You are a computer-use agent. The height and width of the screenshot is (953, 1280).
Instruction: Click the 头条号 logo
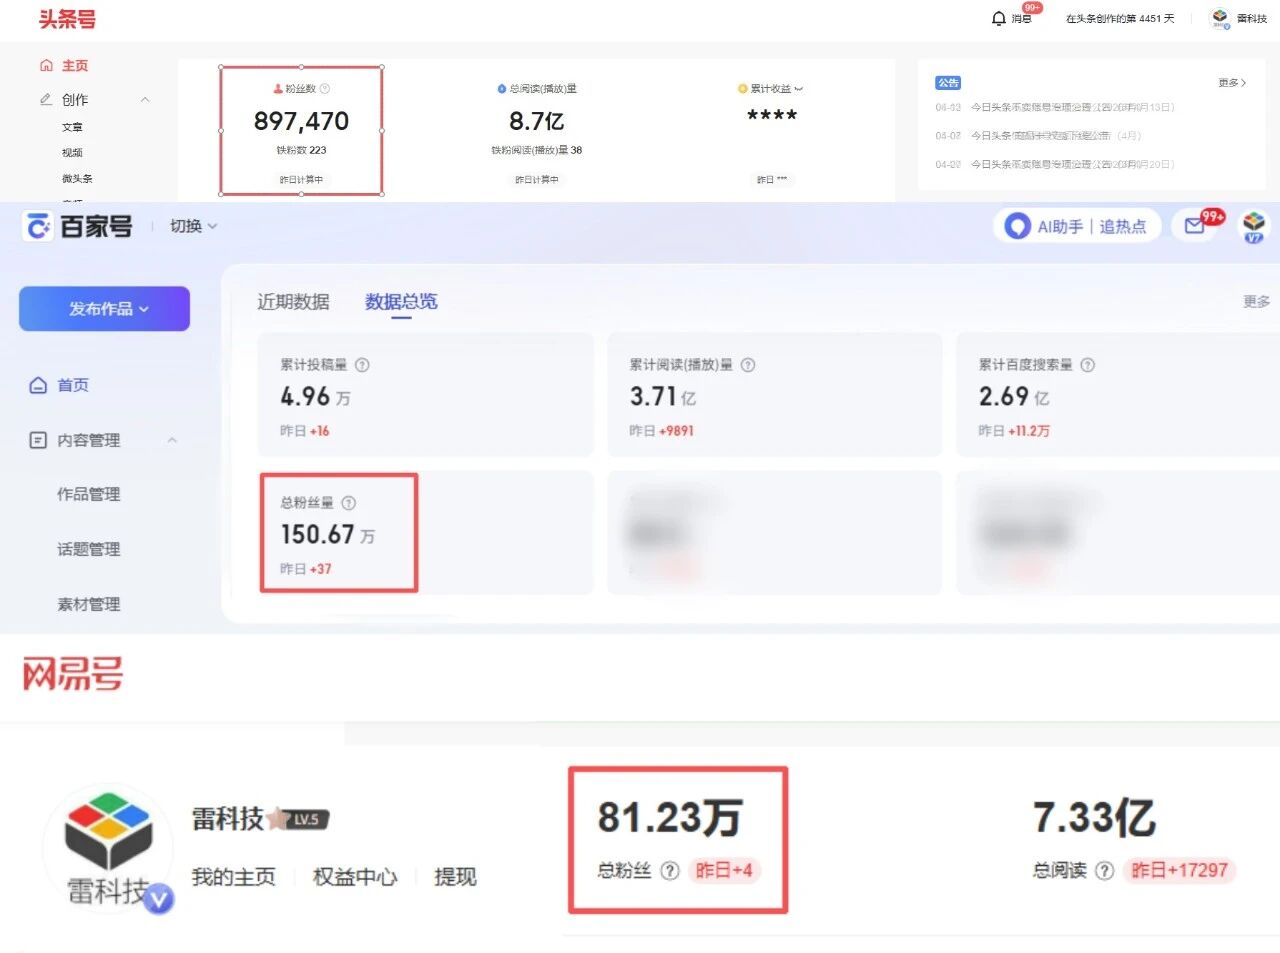point(67,19)
